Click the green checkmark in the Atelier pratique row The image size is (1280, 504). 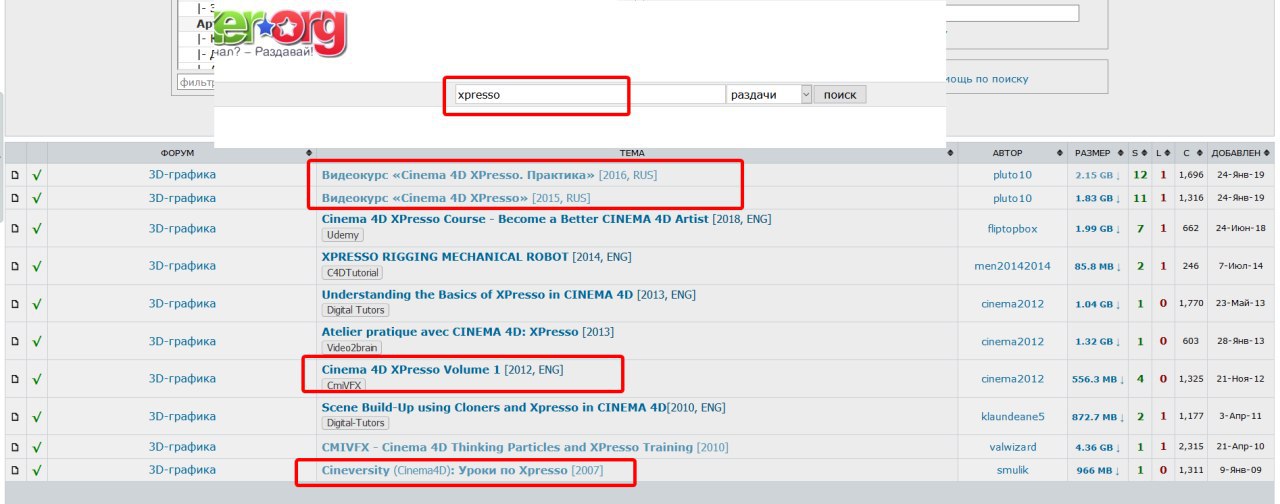(37, 341)
